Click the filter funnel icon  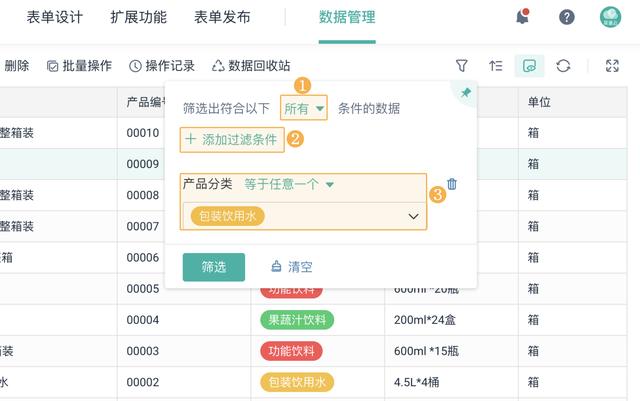tap(462, 66)
